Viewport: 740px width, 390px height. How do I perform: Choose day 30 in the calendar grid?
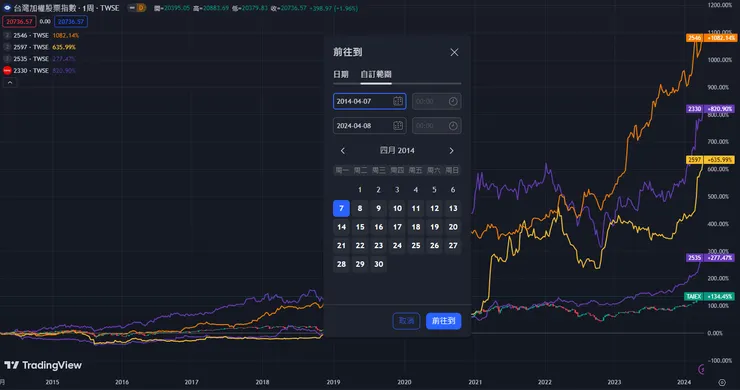[378, 264]
